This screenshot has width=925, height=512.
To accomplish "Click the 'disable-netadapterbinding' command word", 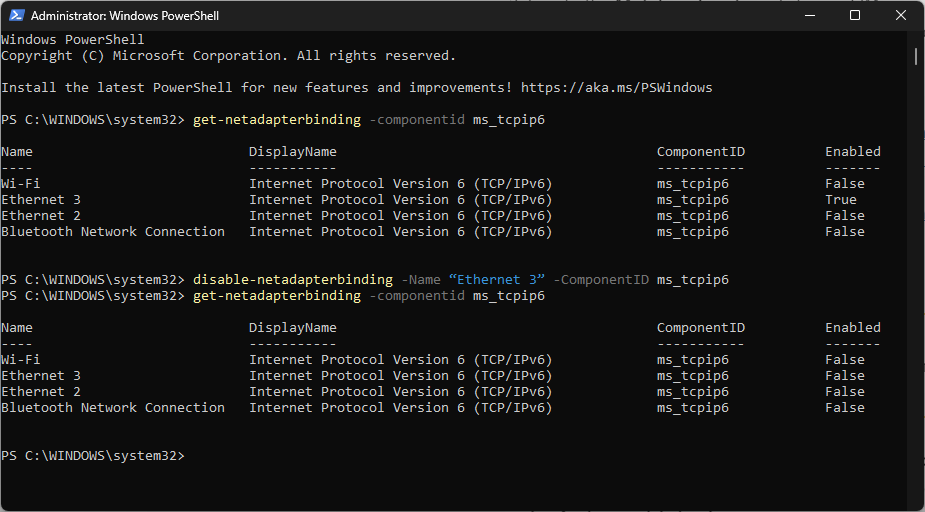I will click(293, 280).
